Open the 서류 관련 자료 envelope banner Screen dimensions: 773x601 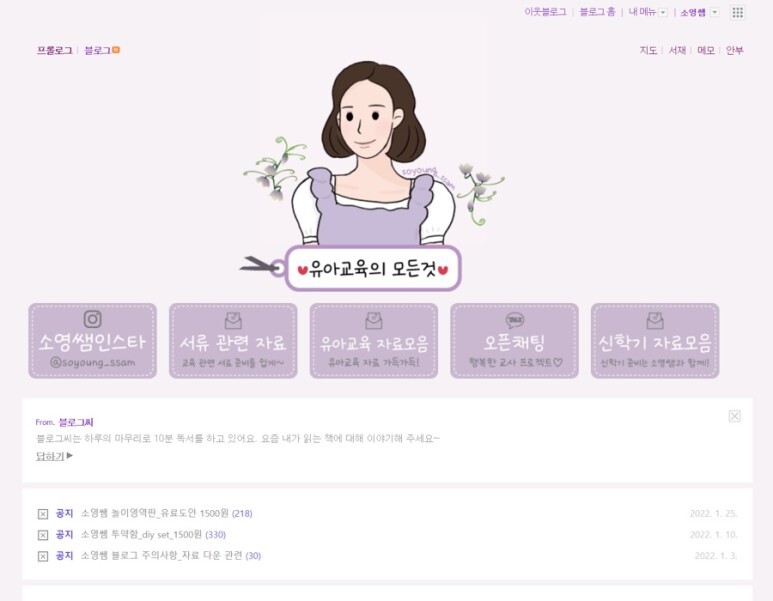(233, 341)
